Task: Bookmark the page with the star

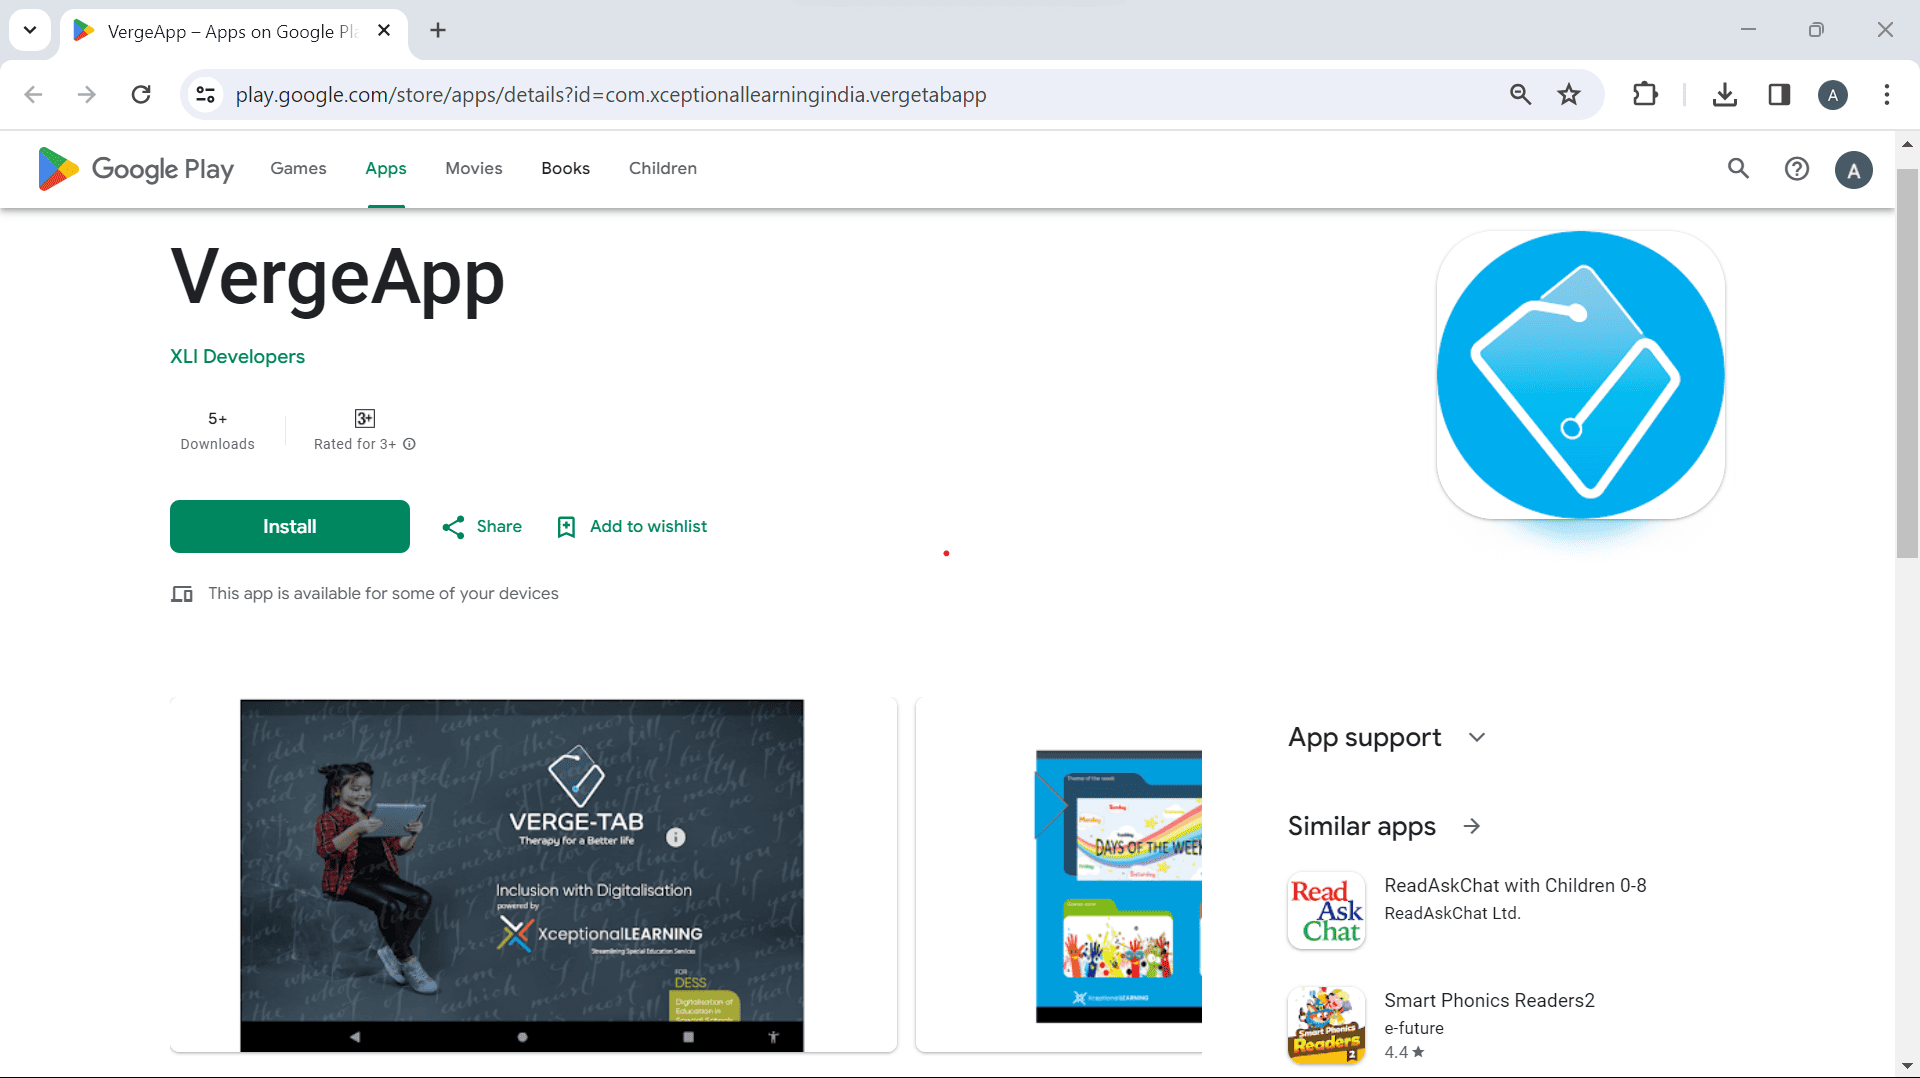Action: coord(1569,94)
